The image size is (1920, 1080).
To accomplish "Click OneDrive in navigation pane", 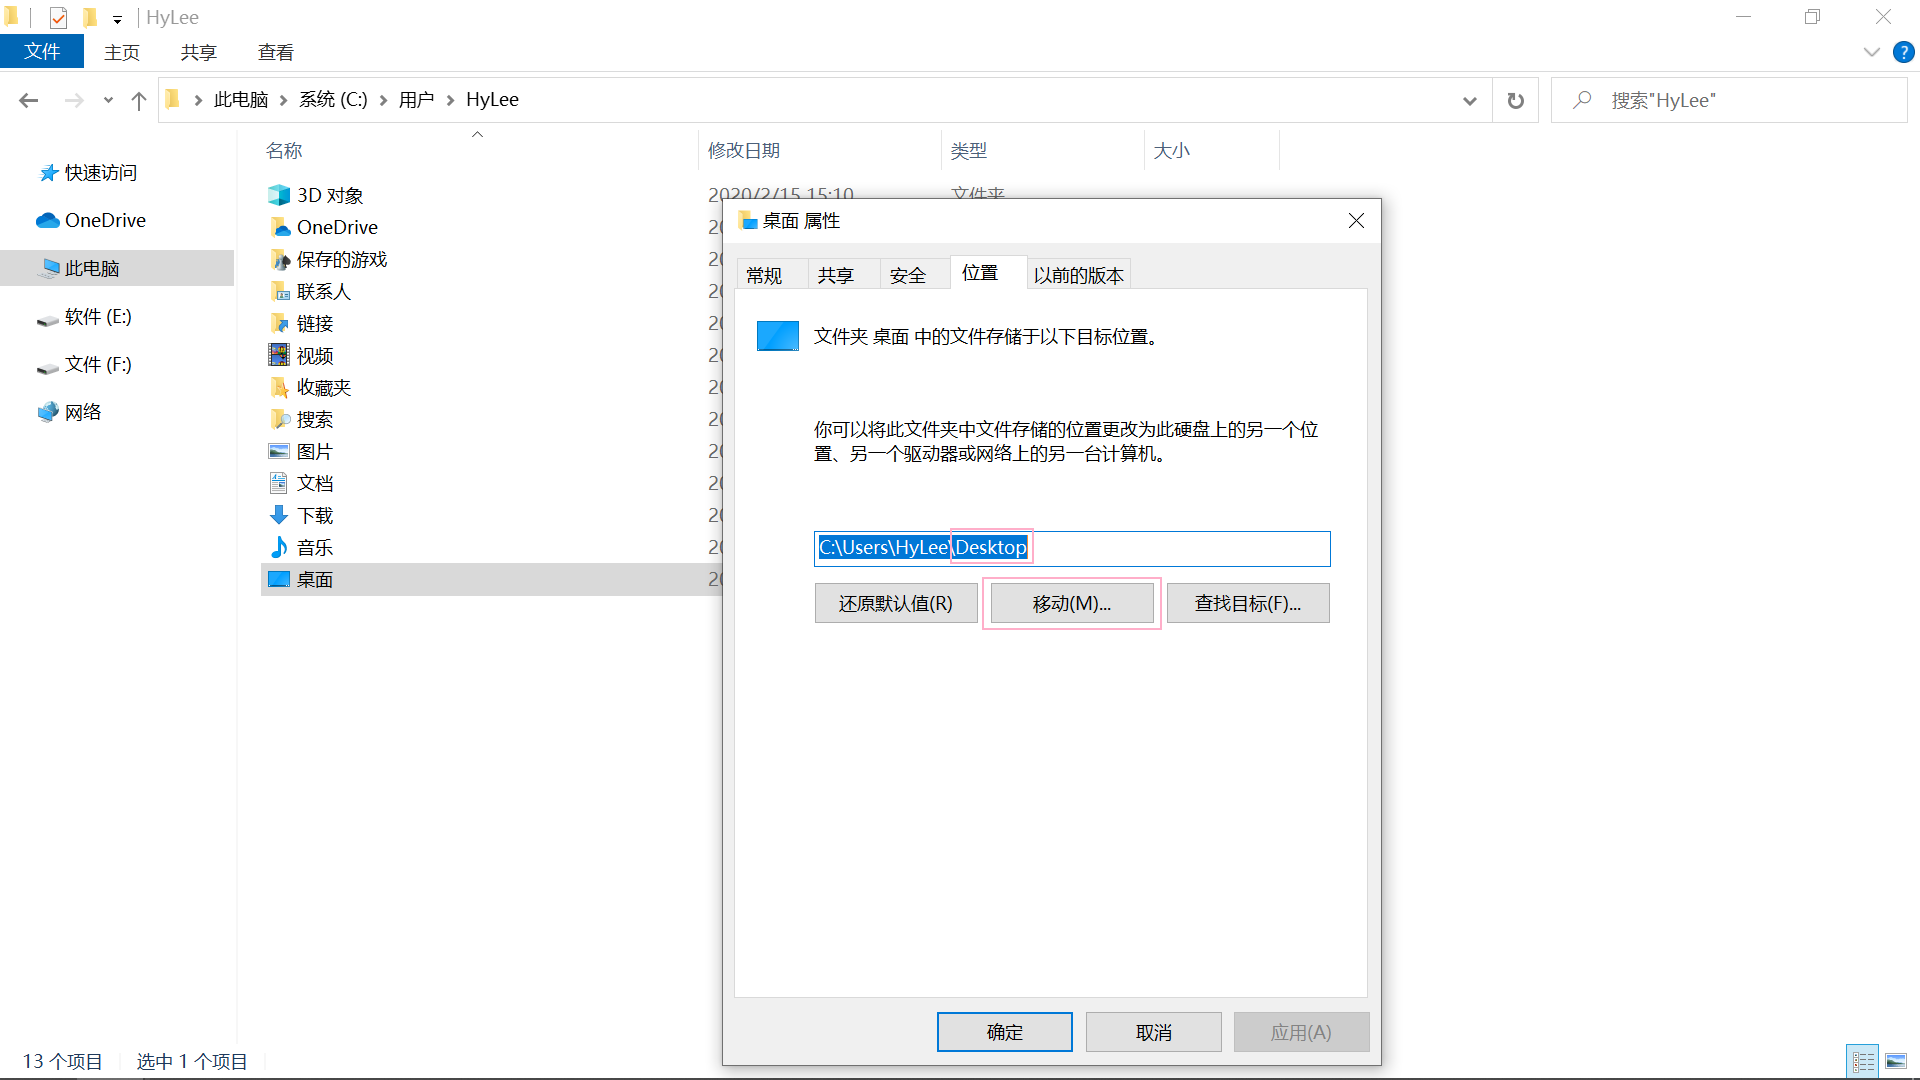I will [105, 220].
